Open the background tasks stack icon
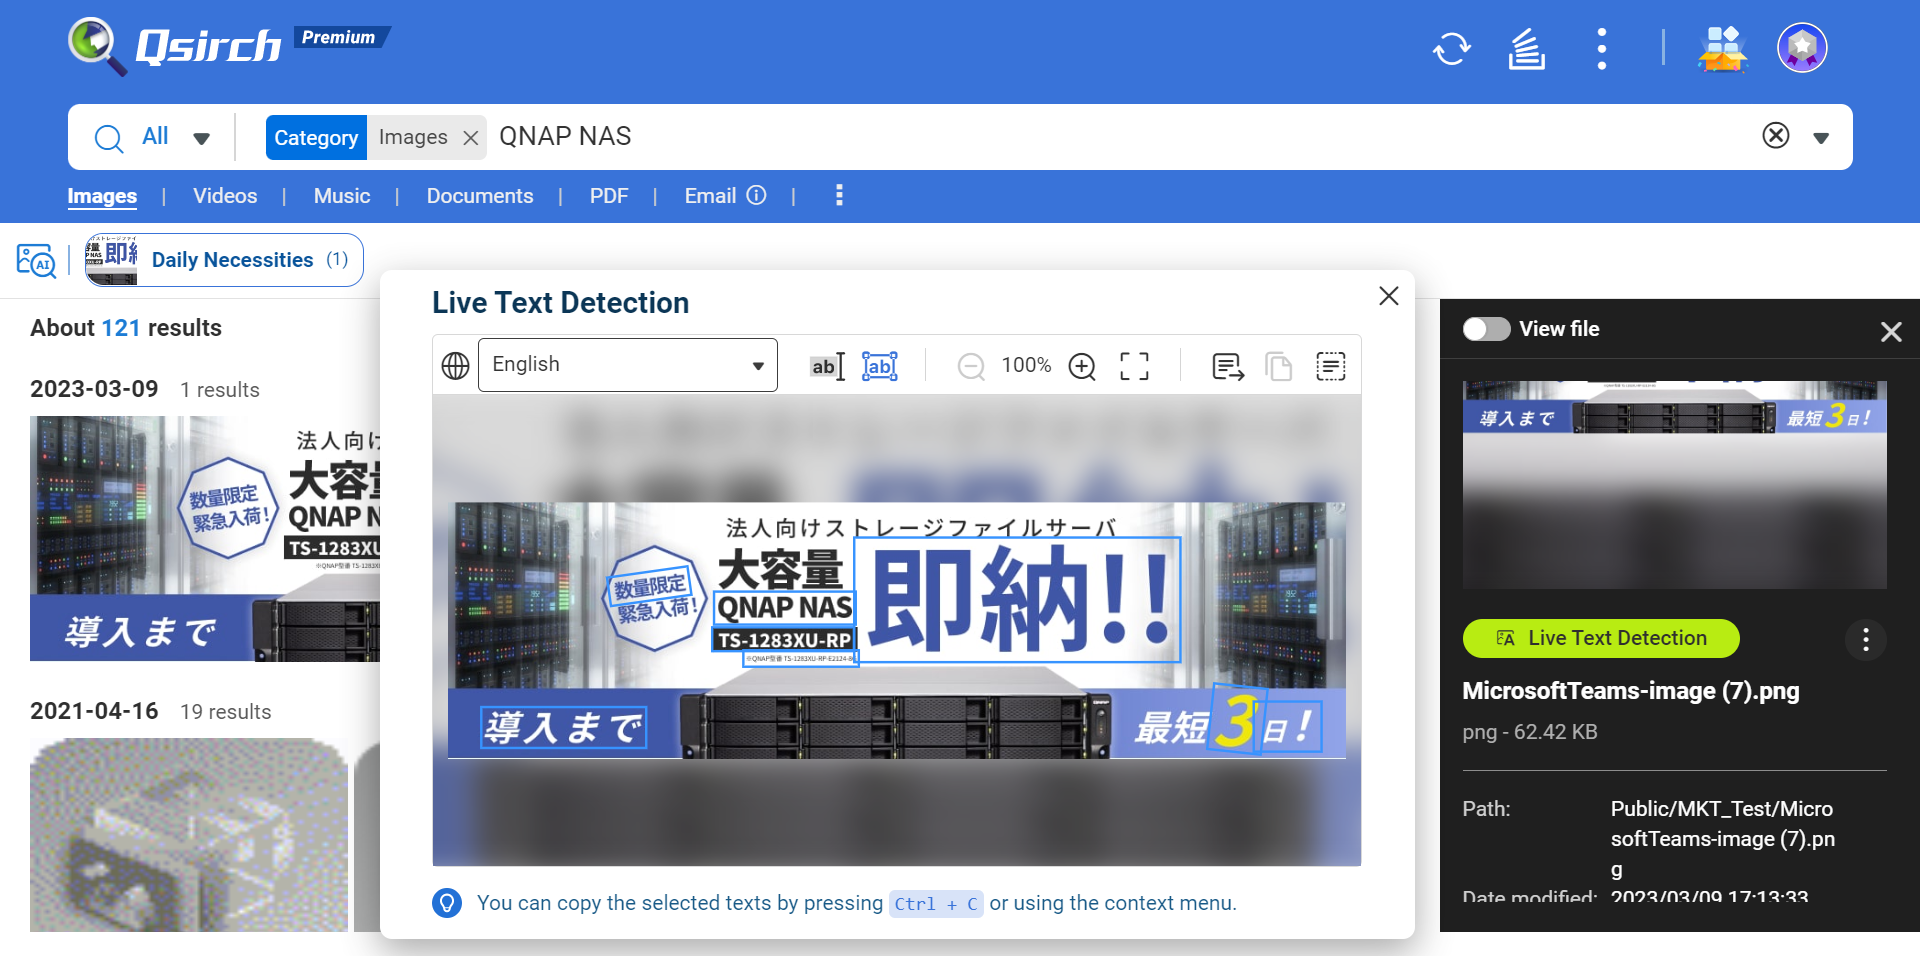Viewport: 1920px width, 956px height. pos(1526,48)
